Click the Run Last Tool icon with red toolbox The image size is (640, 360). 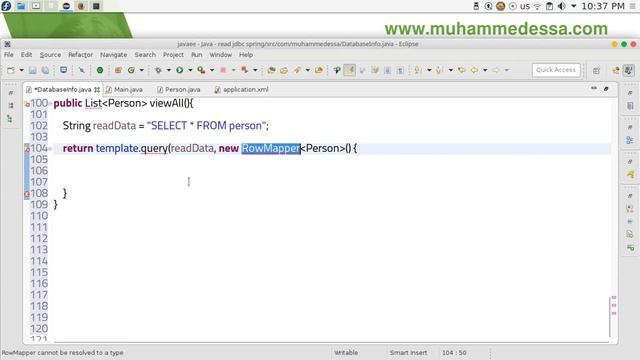(201, 70)
